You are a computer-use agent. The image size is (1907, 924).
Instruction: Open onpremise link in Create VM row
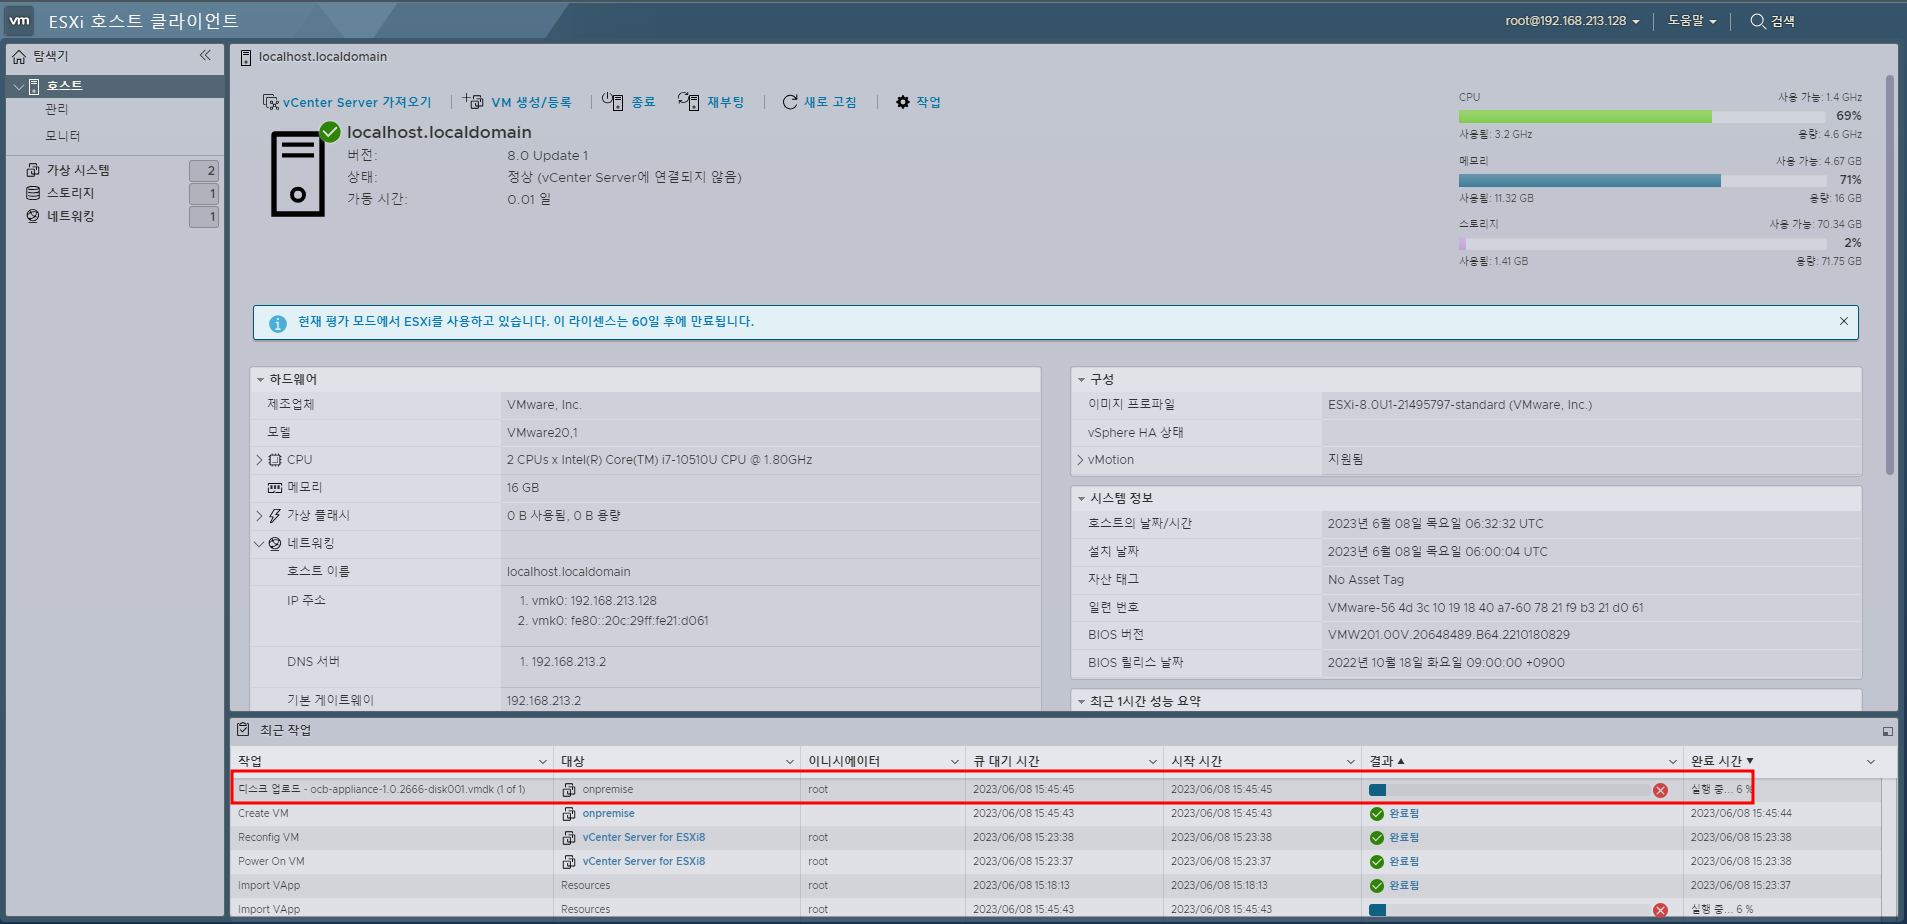[x=608, y=814]
